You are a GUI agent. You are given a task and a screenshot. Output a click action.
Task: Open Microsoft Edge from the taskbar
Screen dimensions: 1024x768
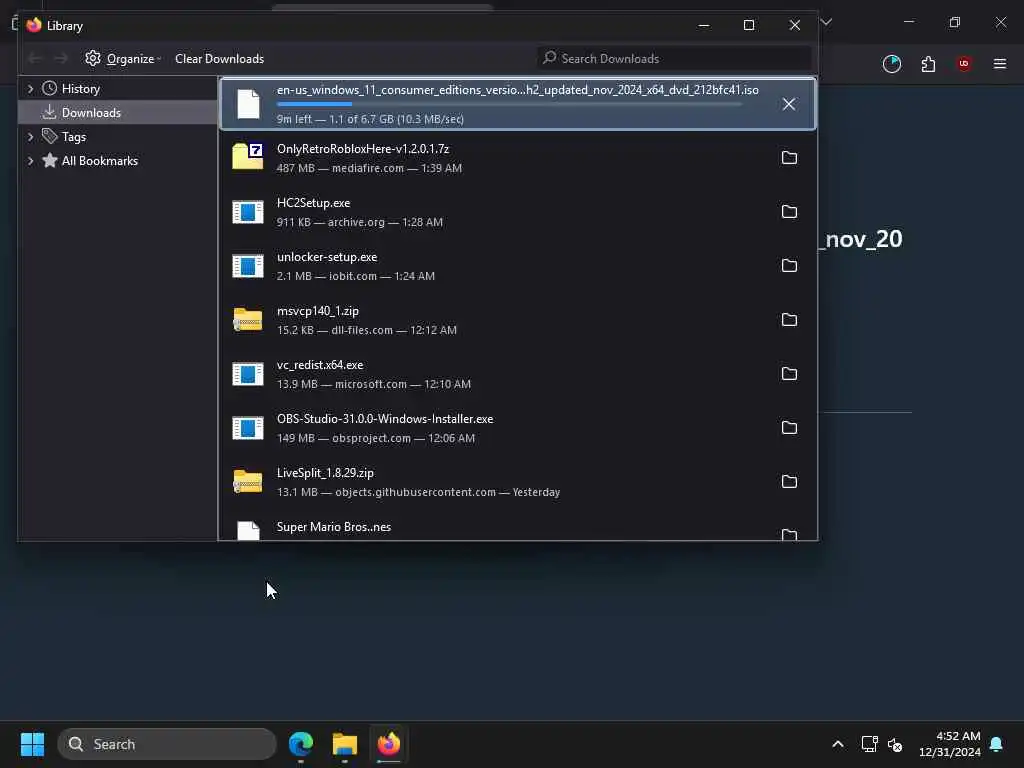point(300,744)
